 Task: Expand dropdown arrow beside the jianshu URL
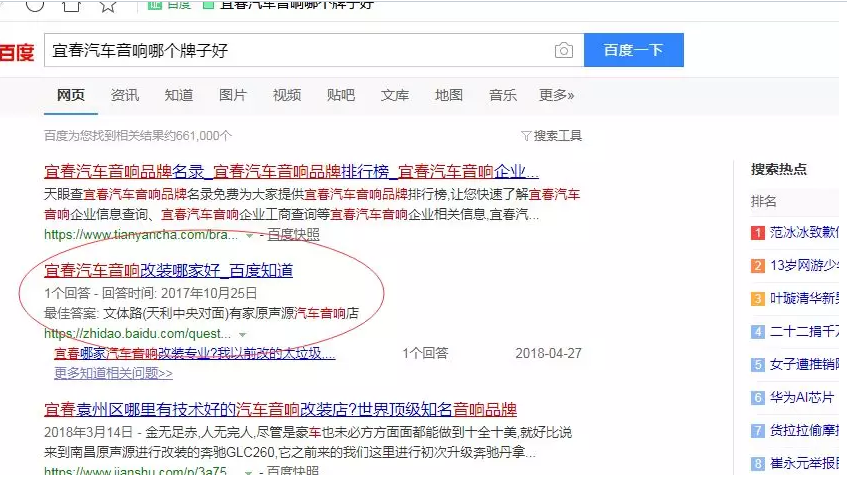pos(248,473)
